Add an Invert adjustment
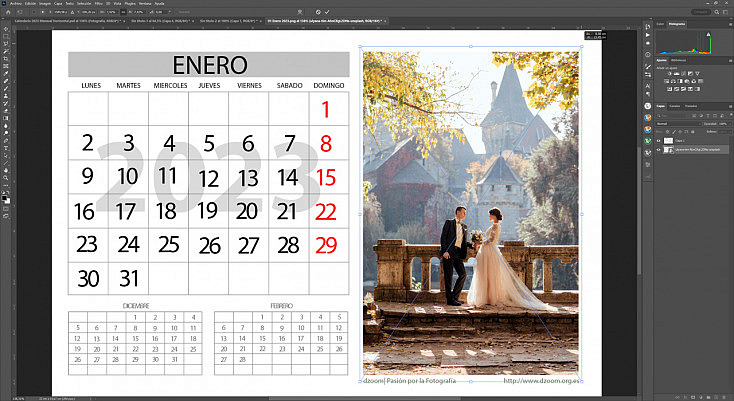The width and height of the screenshot is (734, 401). tap(669, 89)
